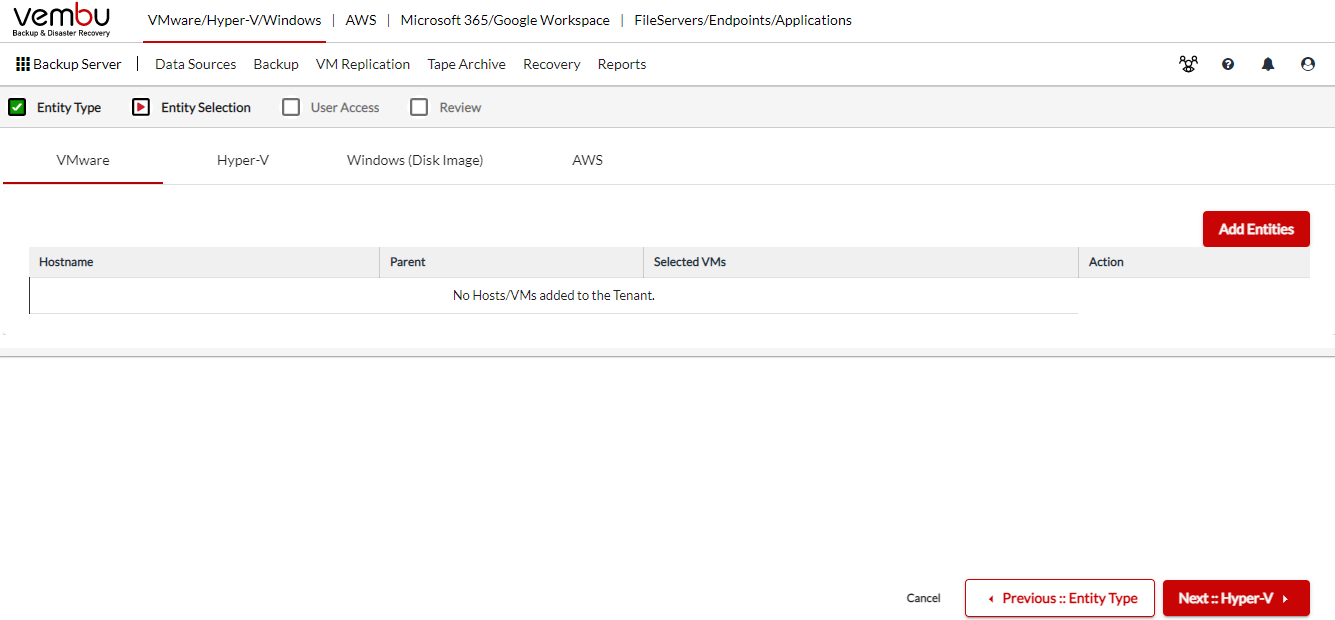Image resolution: width=1335 pixels, height=620 pixels.
Task: Open the Tape Archive menu
Action: pyautogui.click(x=467, y=64)
